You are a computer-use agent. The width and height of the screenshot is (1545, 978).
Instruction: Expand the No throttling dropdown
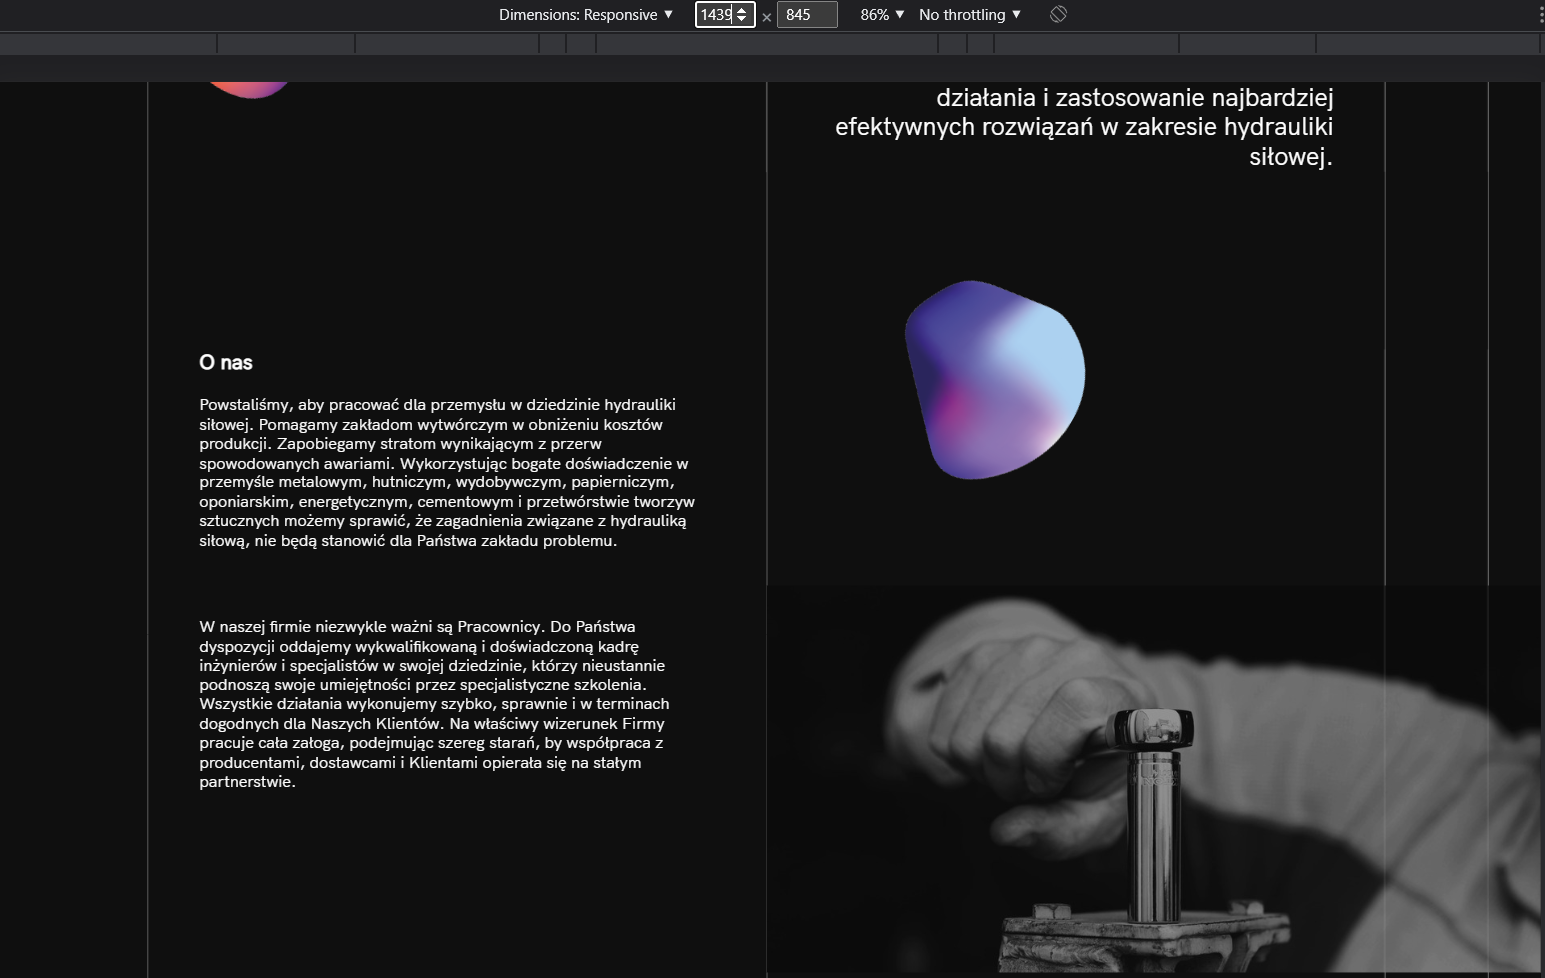(x=969, y=15)
